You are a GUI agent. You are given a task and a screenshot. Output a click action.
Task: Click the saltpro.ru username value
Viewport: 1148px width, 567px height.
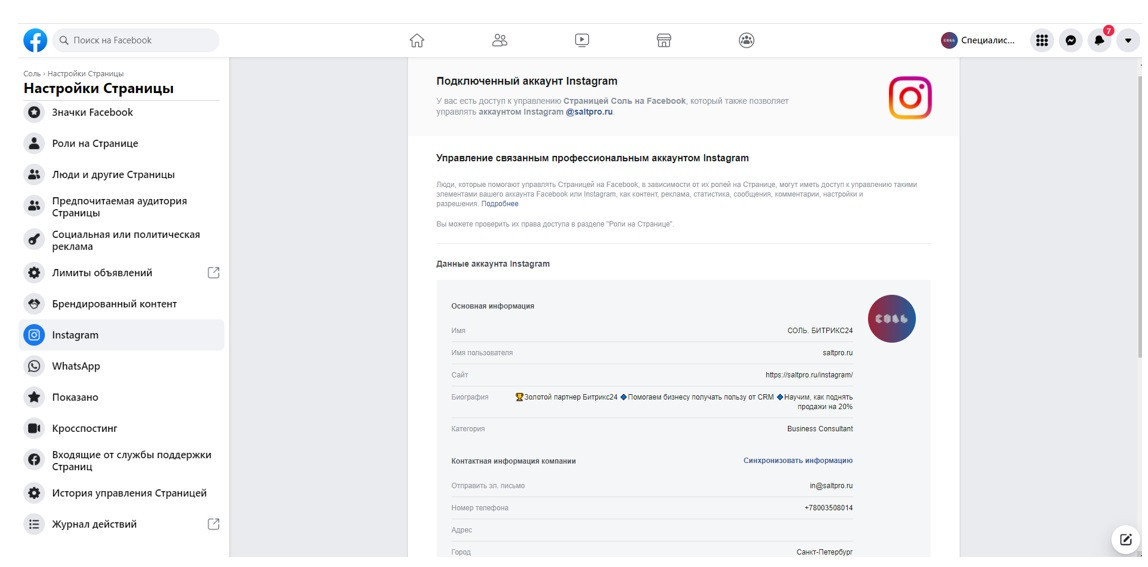point(838,353)
